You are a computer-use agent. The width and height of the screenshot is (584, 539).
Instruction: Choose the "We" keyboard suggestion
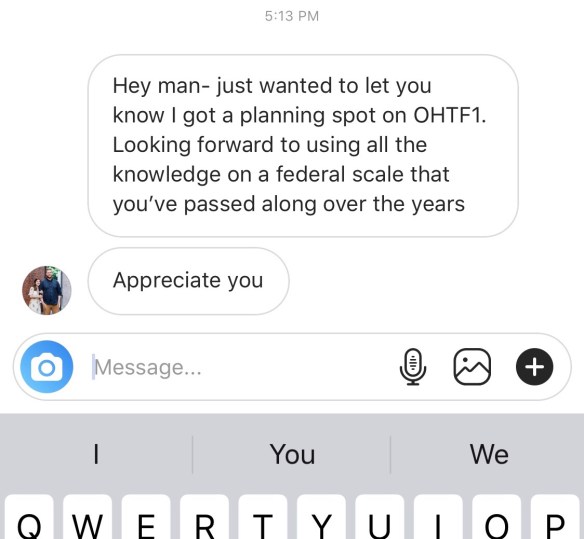tap(488, 454)
